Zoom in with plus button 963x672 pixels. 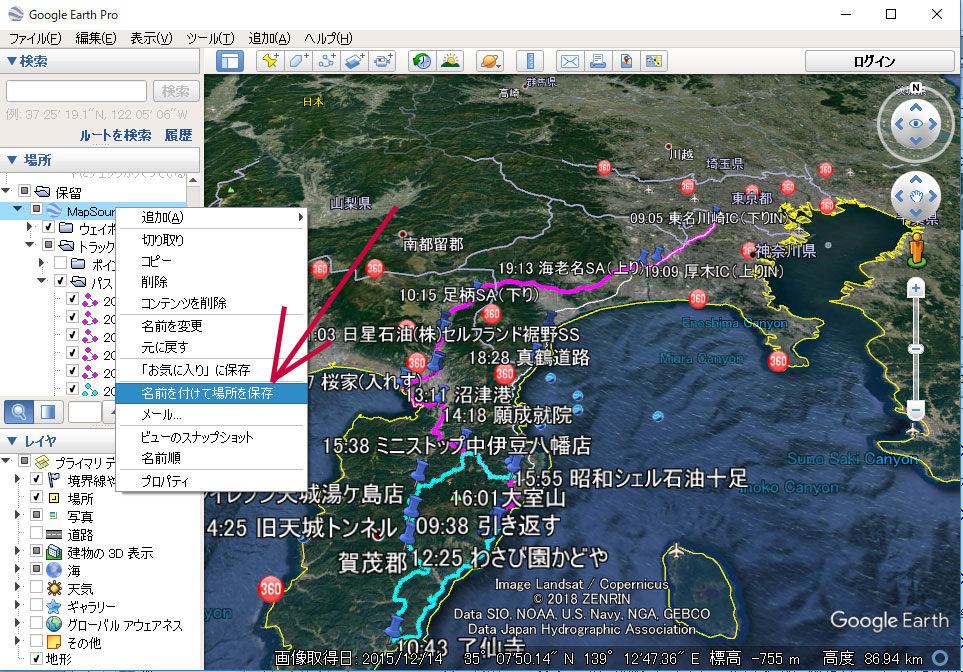pyautogui.click(x=916, y=288)
